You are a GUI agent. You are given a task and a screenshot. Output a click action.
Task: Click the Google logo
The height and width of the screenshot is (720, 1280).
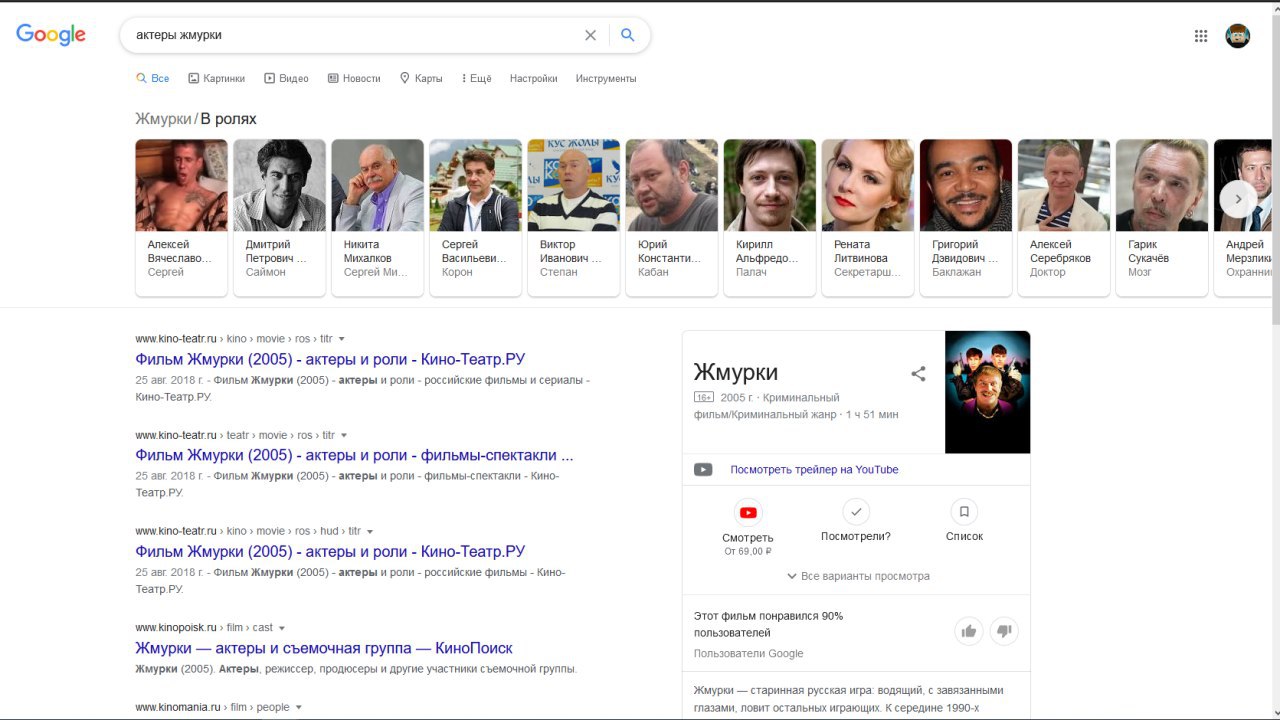(51, 35)
